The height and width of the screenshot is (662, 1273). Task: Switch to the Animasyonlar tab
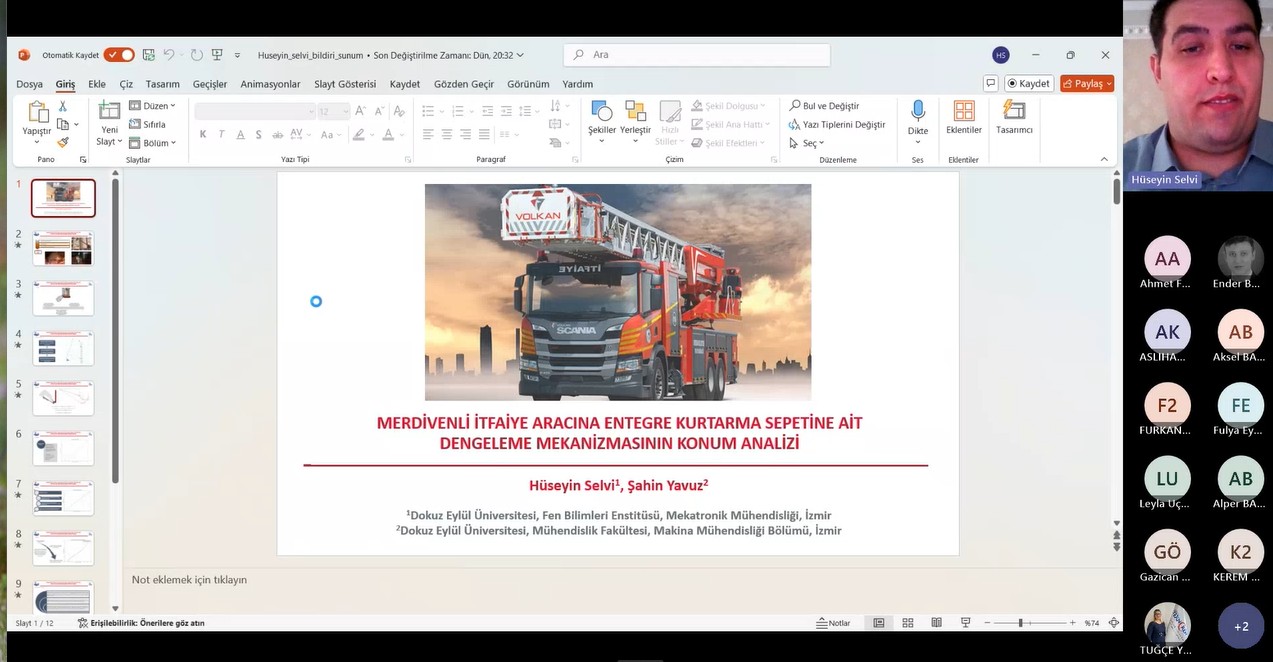click(270, 84)
